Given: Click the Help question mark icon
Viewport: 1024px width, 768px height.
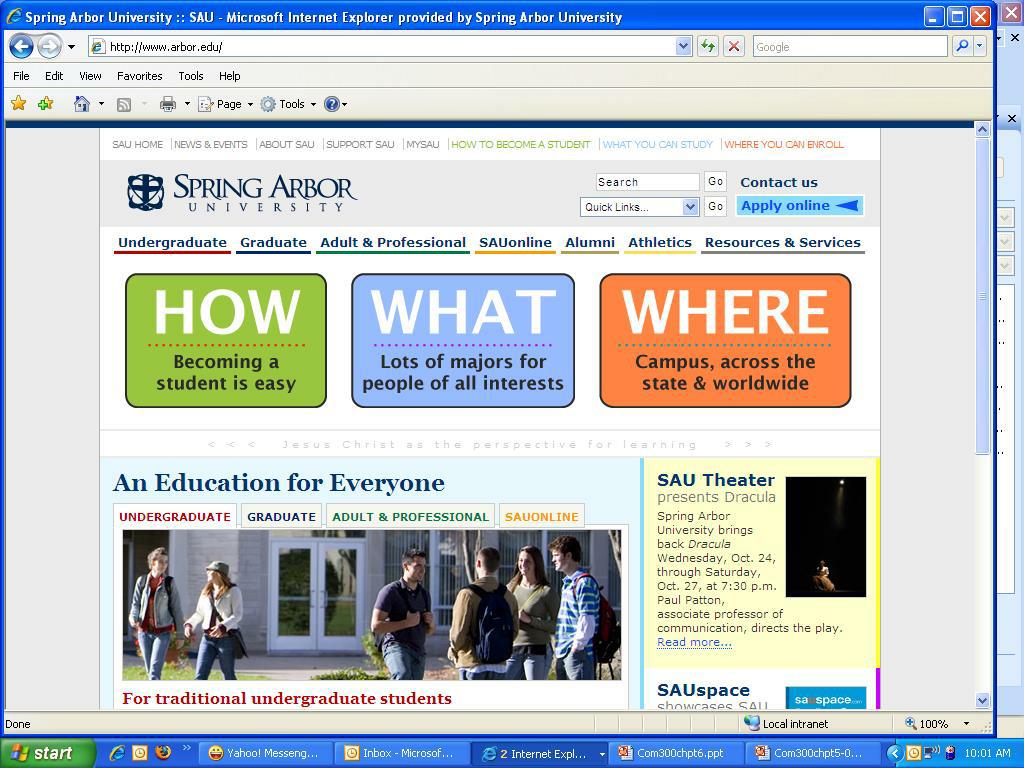Looking at the screenshot, I should point(332,104).
